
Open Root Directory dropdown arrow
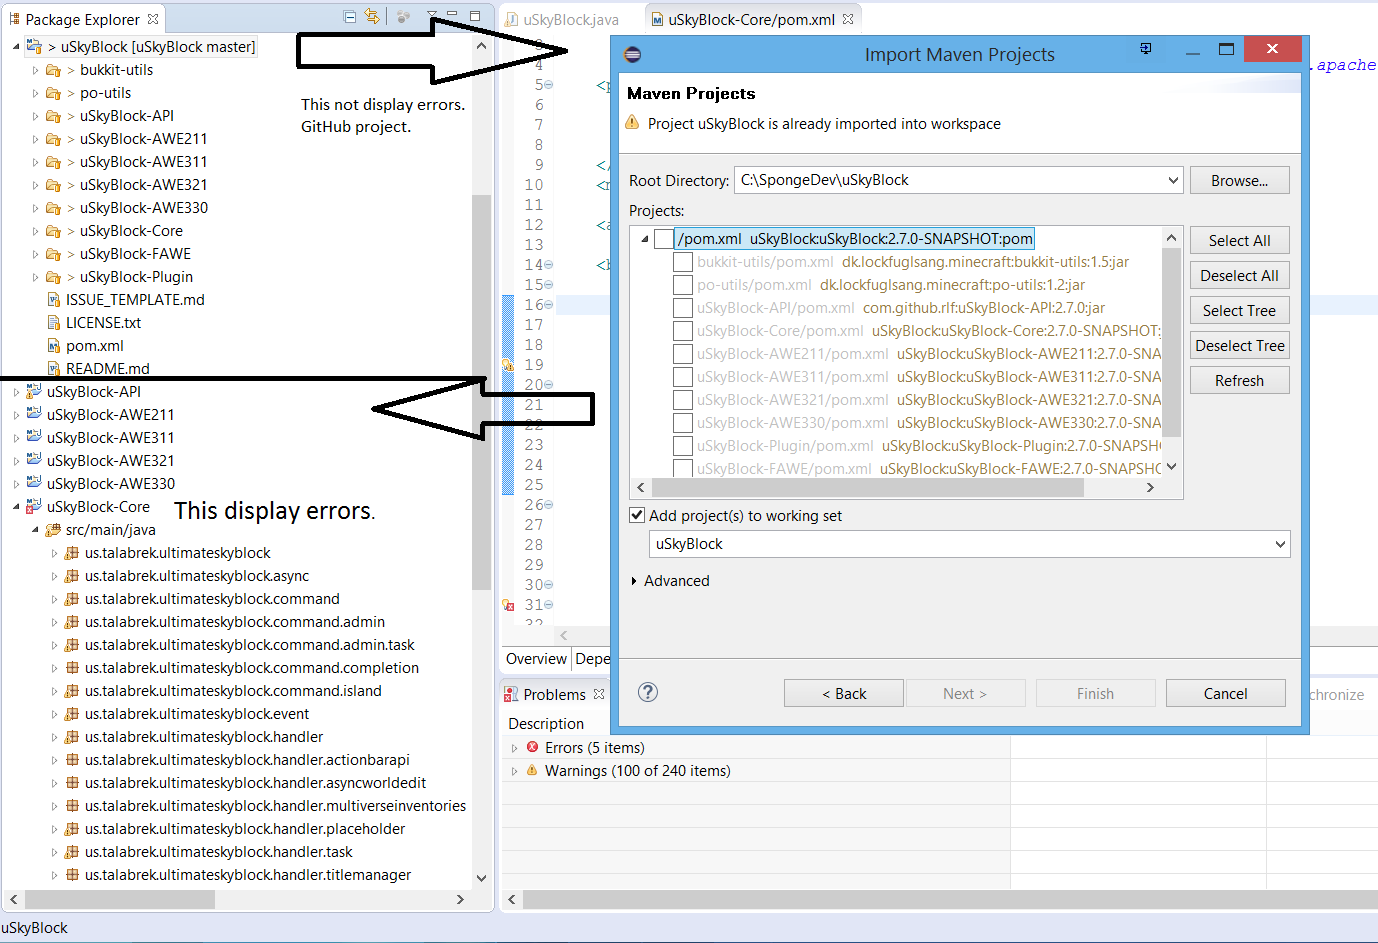click(1173, 181)
